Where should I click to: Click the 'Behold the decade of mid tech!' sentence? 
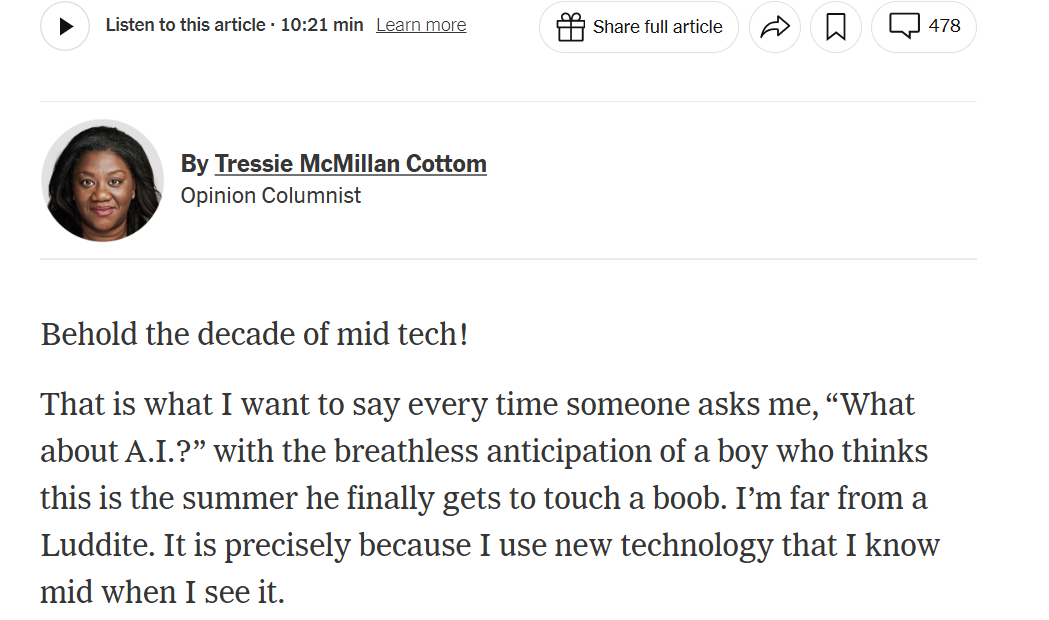click(x=254, y=334)
